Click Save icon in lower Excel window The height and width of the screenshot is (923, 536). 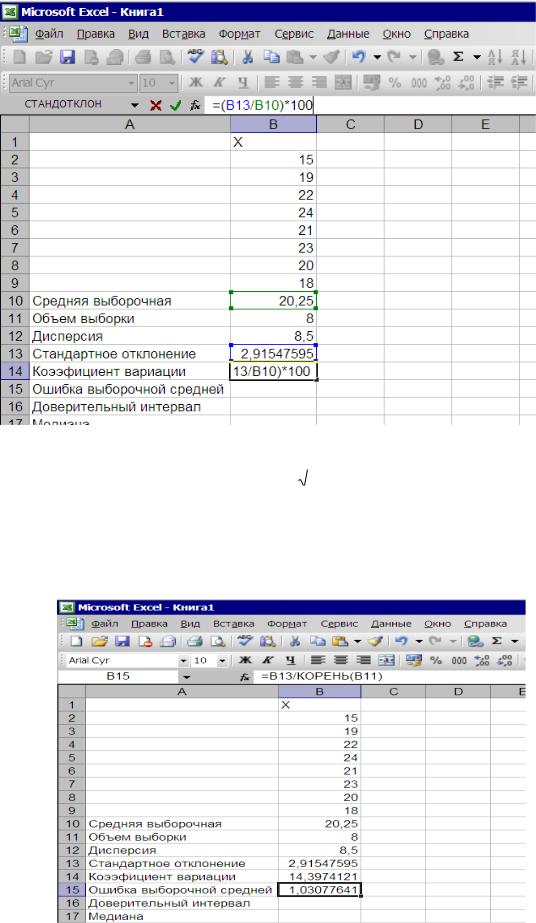coord(122,641)
